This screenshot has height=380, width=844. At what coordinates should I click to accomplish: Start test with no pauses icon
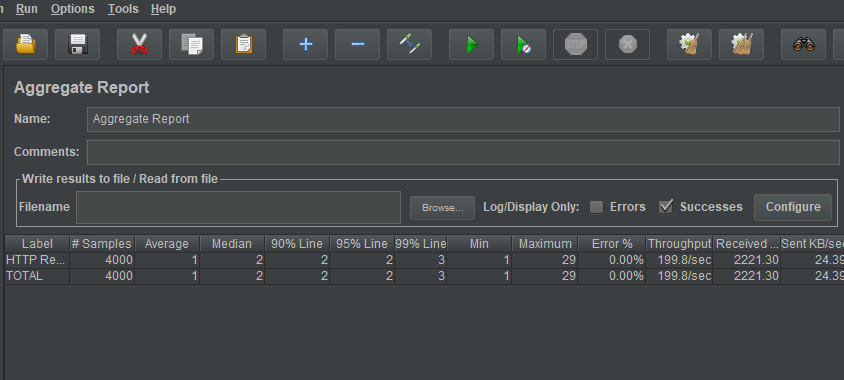pos(523,44)
